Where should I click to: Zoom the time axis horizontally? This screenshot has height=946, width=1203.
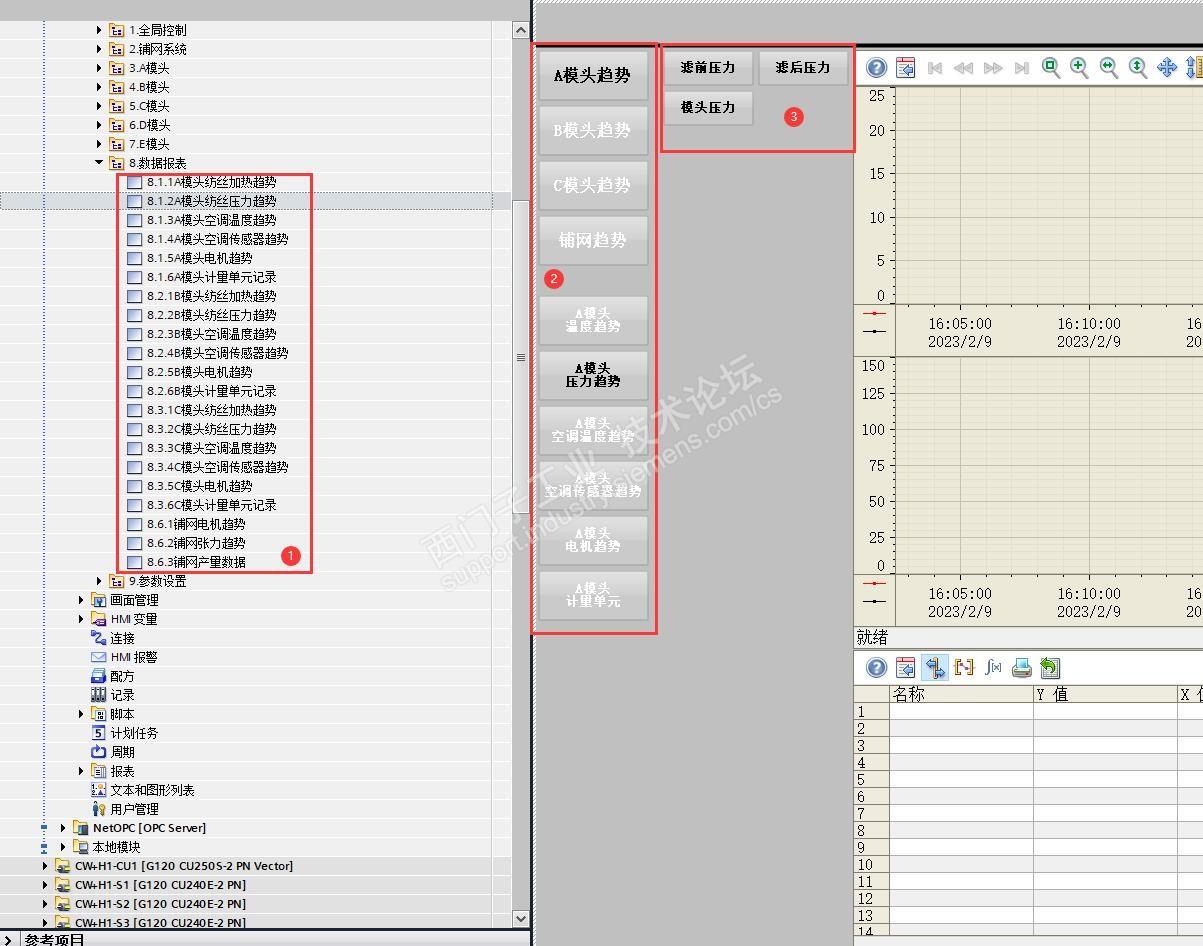1108,67
